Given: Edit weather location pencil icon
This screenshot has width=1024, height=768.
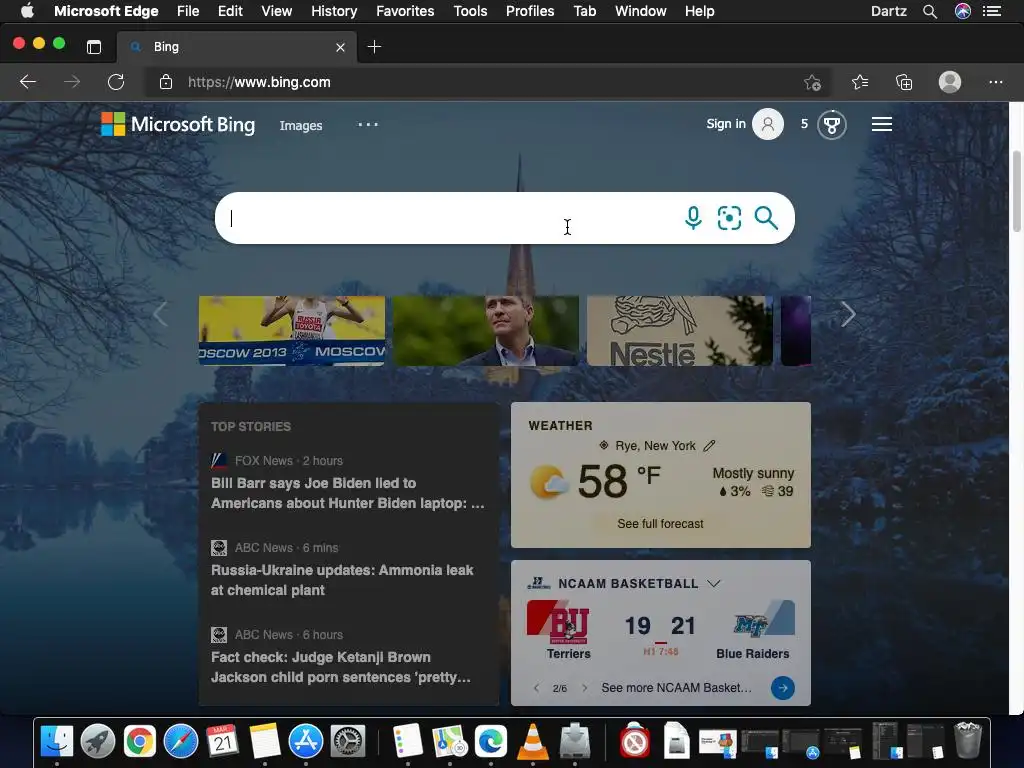Looking at the screenshot, I should [709, 446].
